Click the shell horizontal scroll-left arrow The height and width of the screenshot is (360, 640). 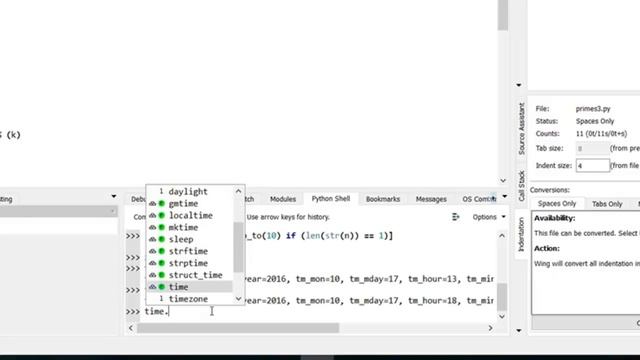[x=131, y=328]
